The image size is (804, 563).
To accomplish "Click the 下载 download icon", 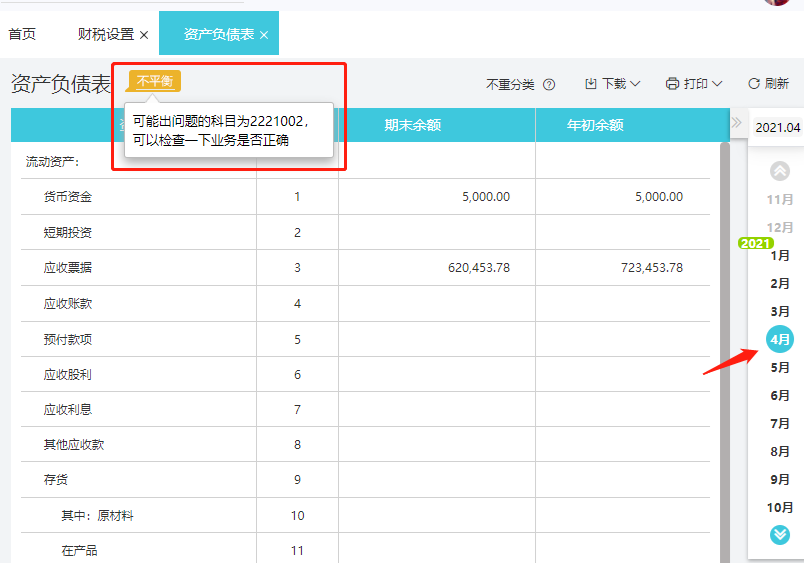I will coord(591,84).
